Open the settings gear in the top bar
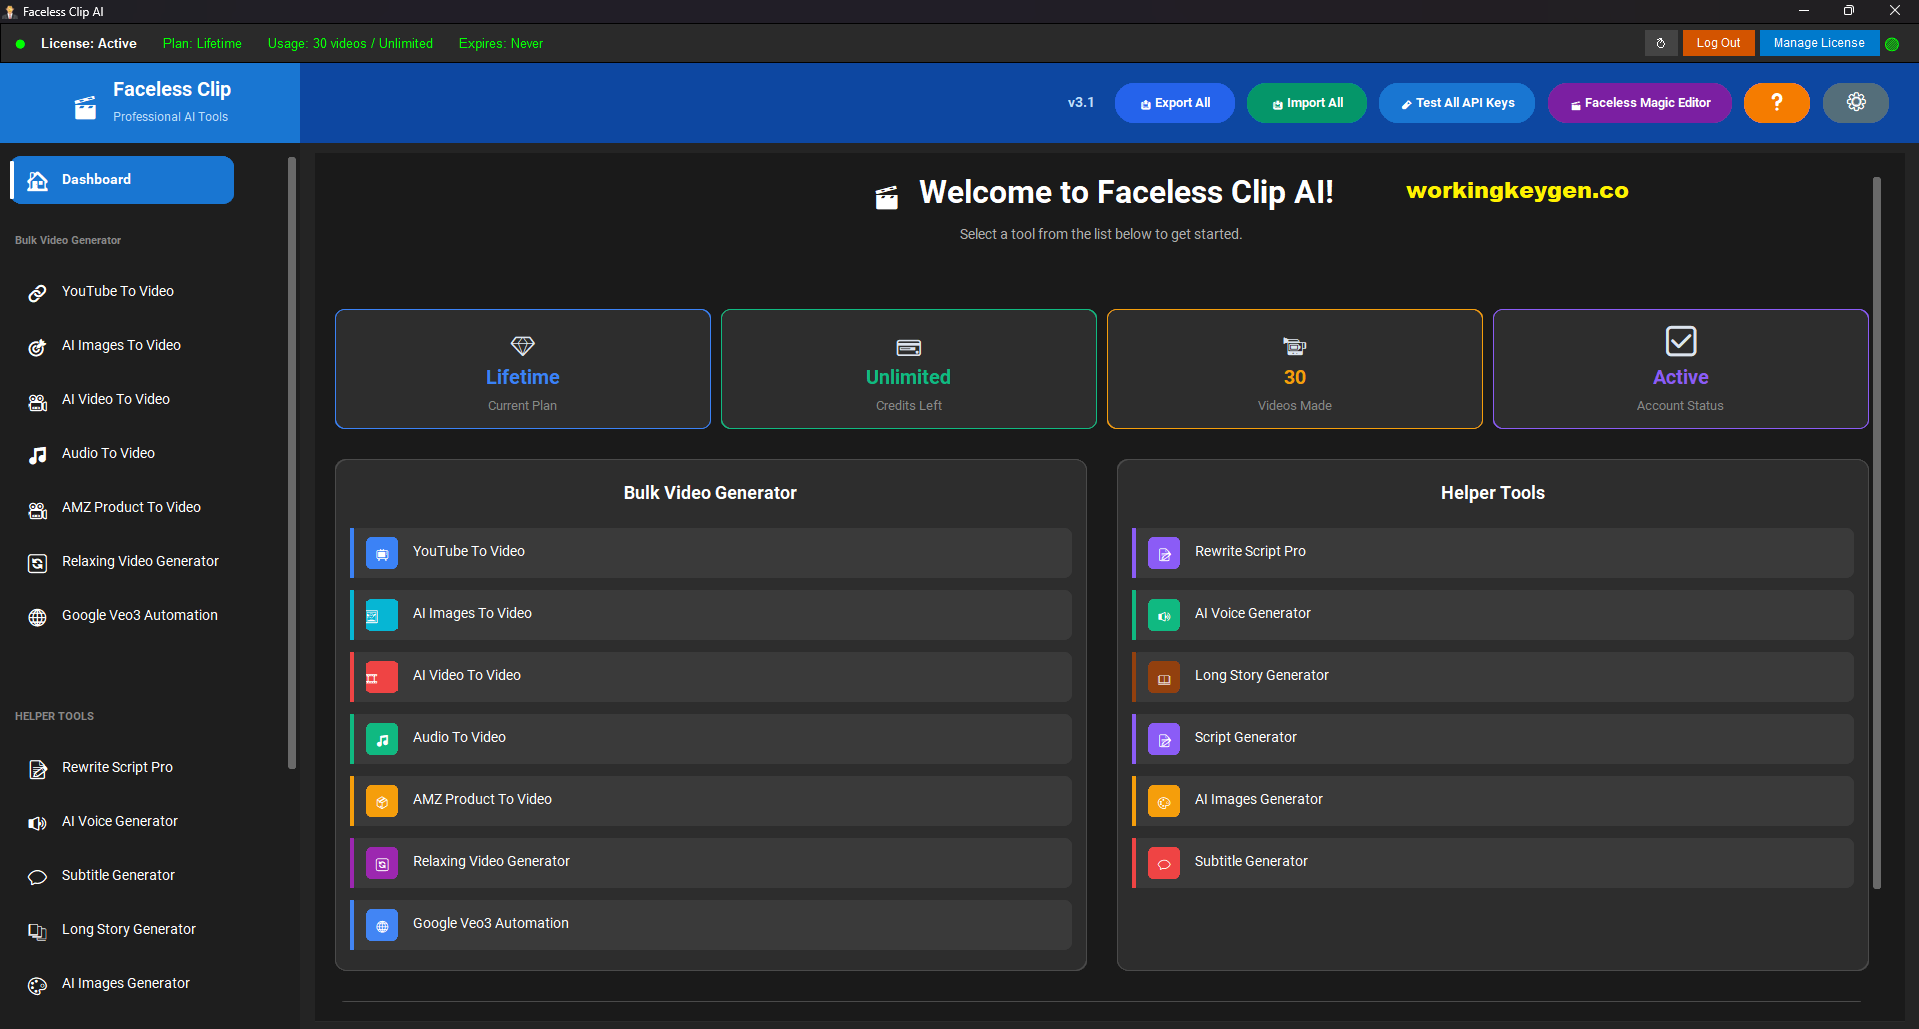This screenshot has height=1029, width=1919. click(1855, 102)
